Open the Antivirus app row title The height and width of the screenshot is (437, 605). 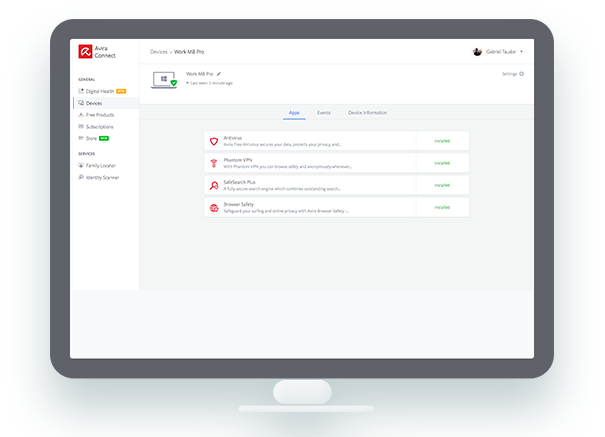tap(233, 138)
